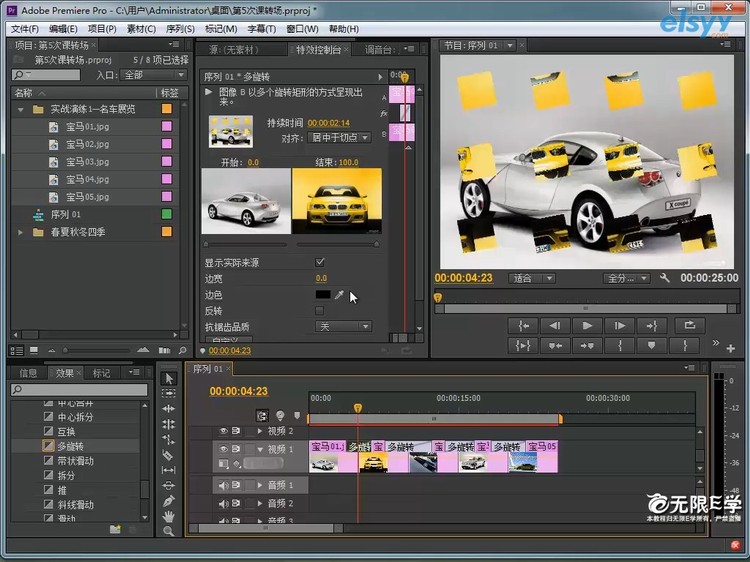Click the timeline timecode 00:00:04:23
This screenshot has height=562, width=750.
pos(238,391)
